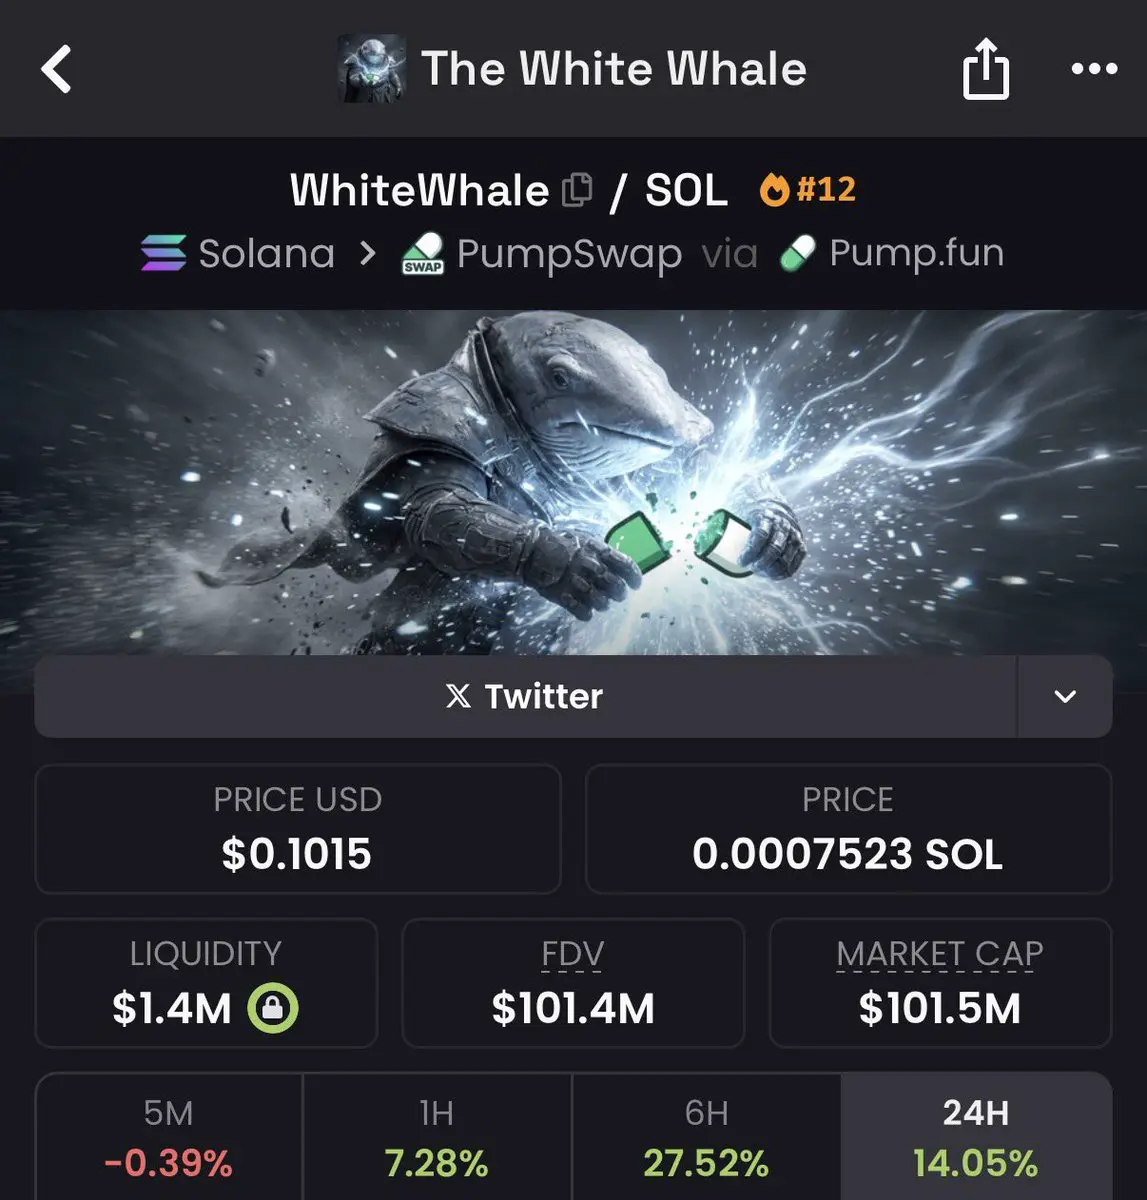Image resolution: width=1147 pixels, height=1200 pixels.
Task: Expand the social links dropdown chevron
Action: [x=1065, y=696]
